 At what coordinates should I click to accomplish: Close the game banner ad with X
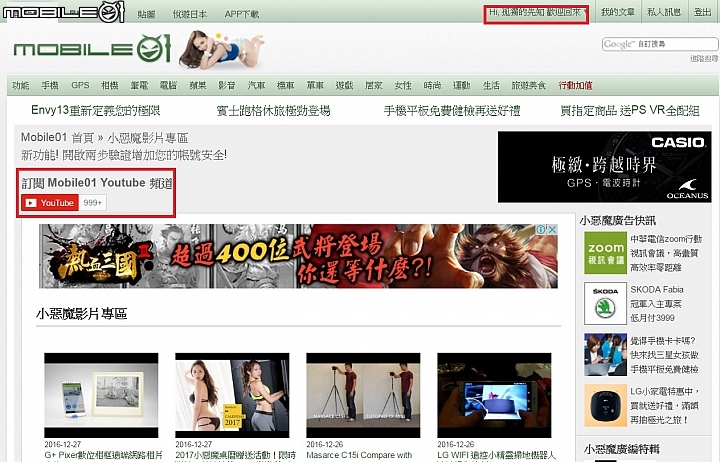[552, 229]
